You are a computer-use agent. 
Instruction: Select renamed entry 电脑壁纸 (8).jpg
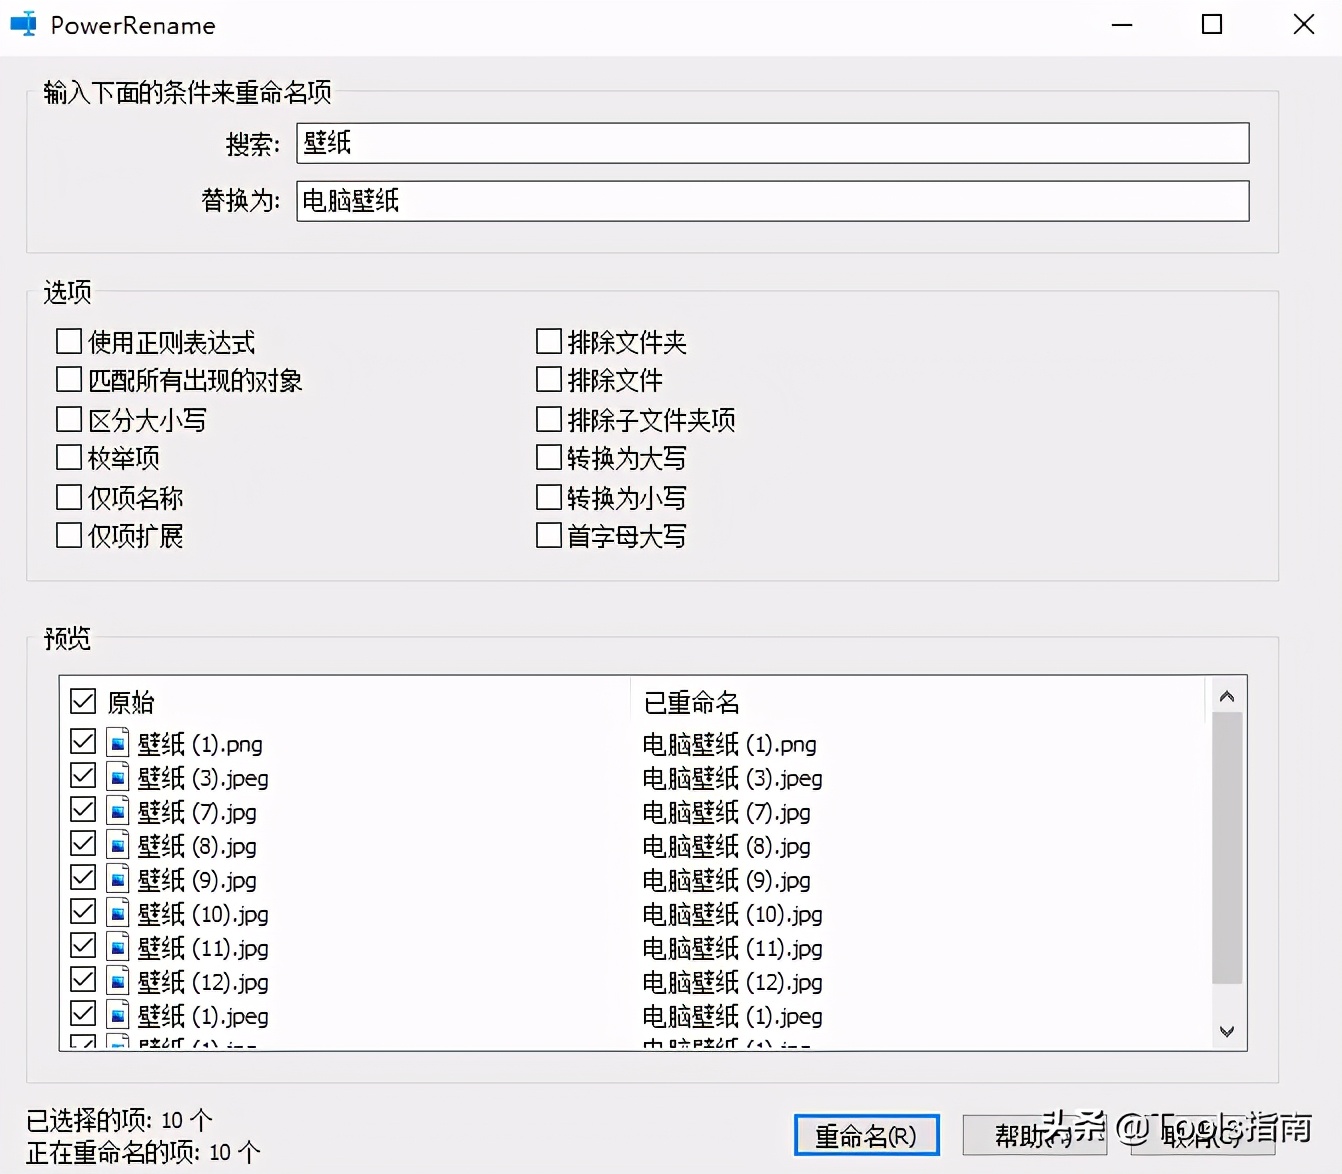(726, 846)
